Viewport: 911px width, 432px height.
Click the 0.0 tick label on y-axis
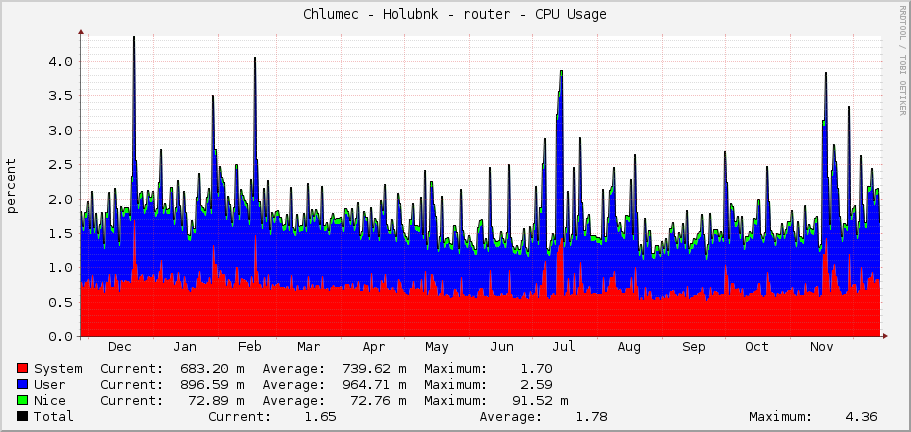coord(60,337)
